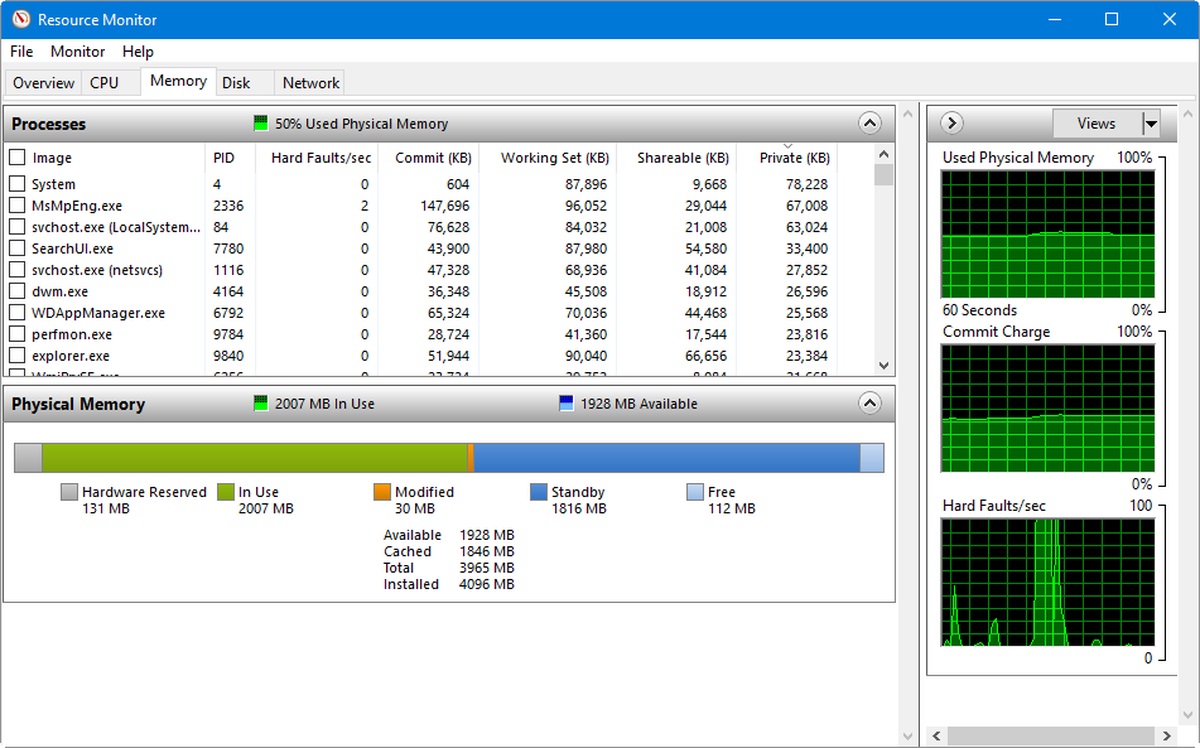Check the MsMpEng.exe checkbox
Image resolution: width=1200 pixels, height=748 pixels.
(x=17, y=205)
